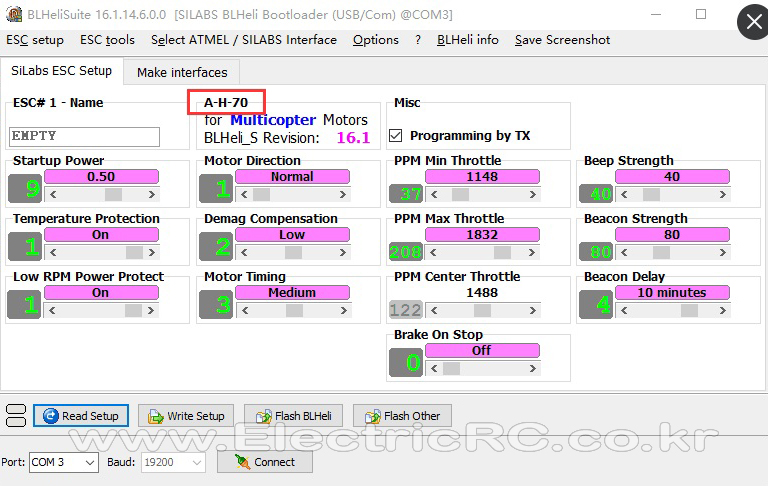Increase PPM Min Throttle with right arrow
The width and height of the screenshot is (768, 486).
[x=533, y=194]
